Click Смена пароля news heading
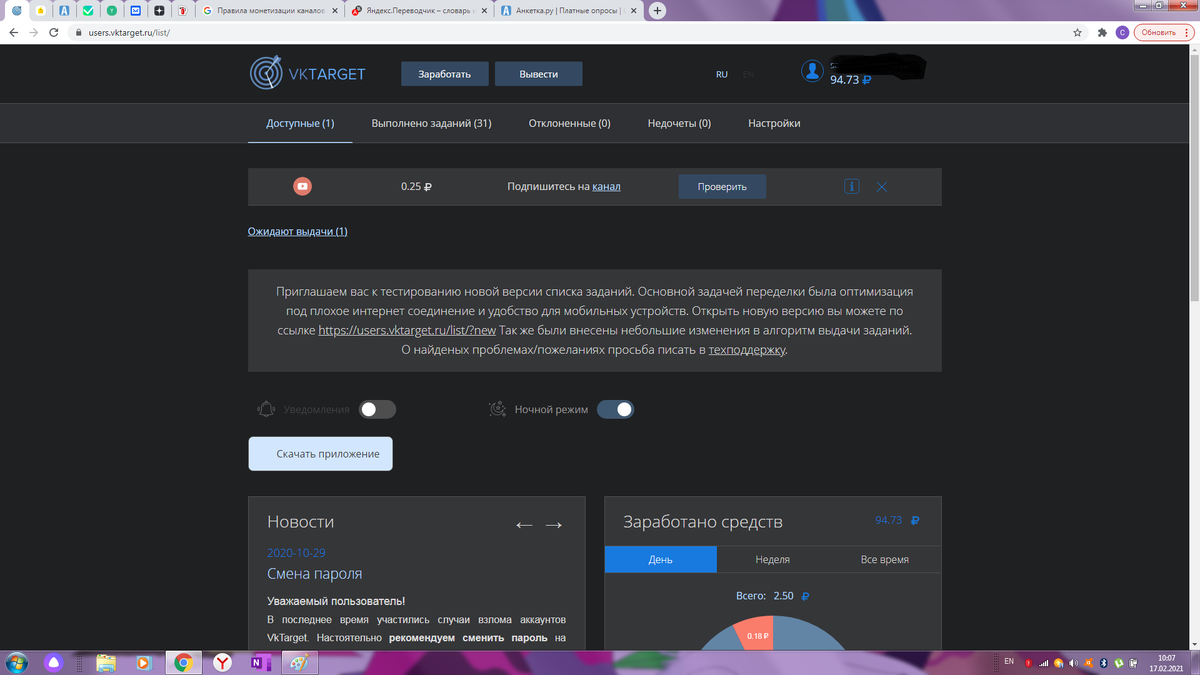 [x=314, y=574]
